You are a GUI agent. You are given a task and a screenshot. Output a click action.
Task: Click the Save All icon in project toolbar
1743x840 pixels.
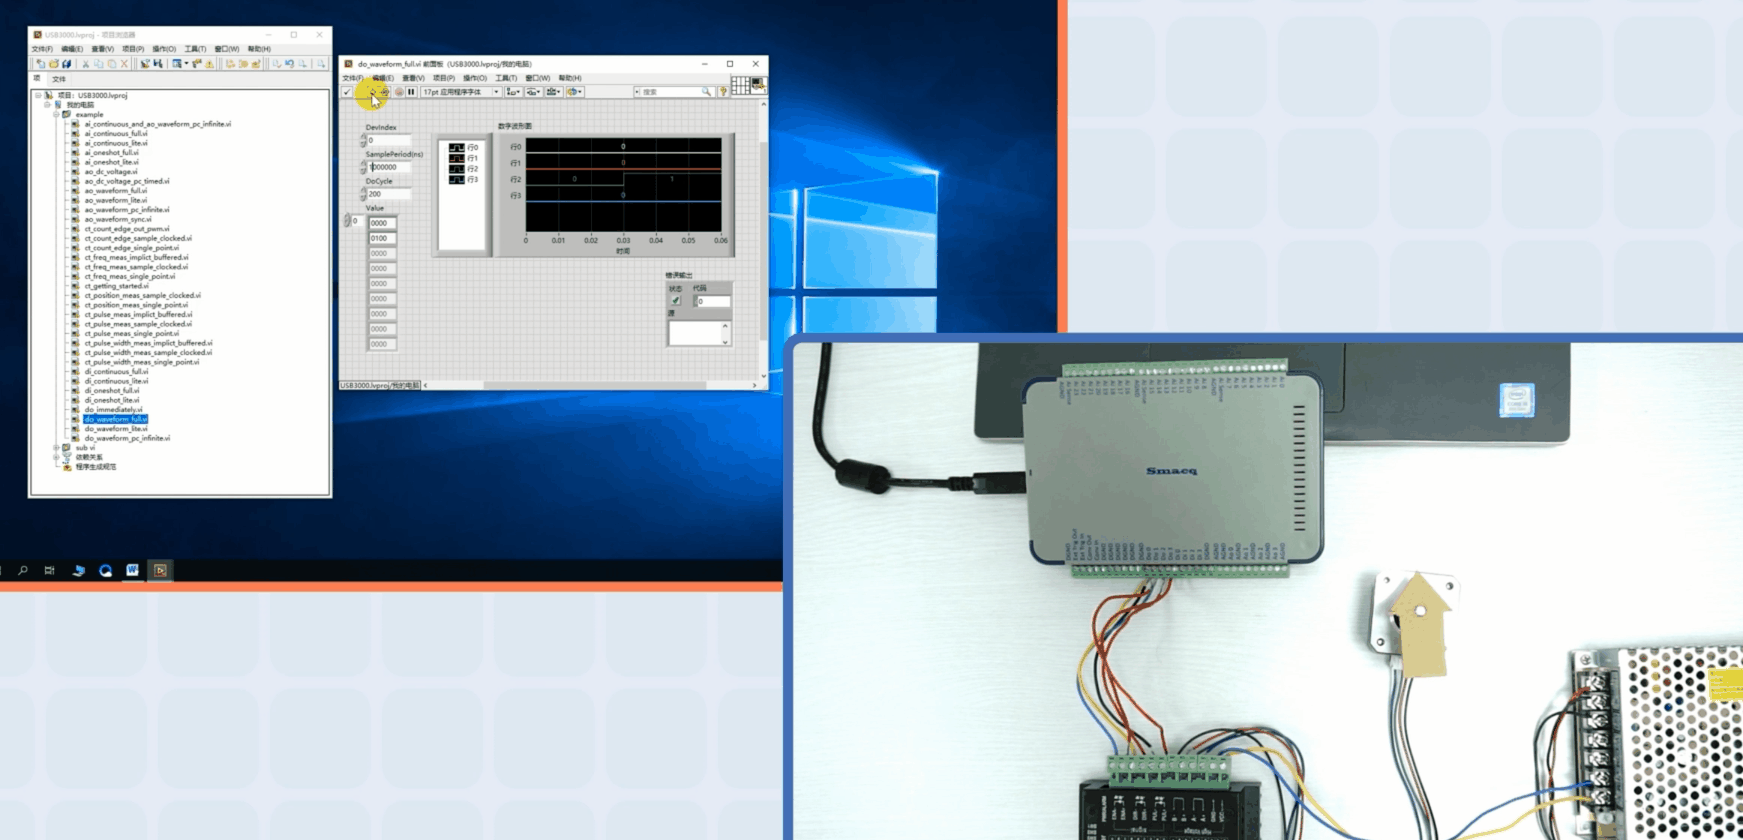coord(67,64)
